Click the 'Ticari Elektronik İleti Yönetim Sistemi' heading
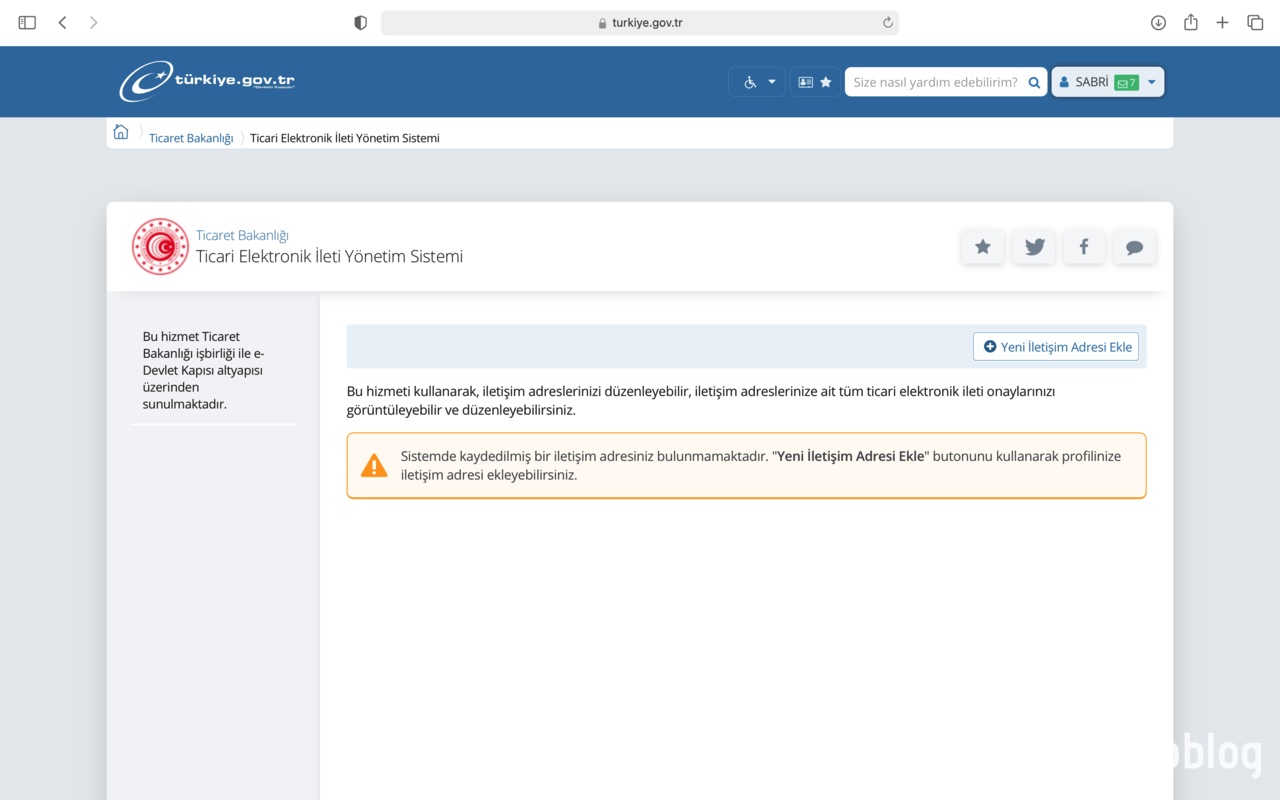The image size is (1280, 800). click(x=329, y=256)
